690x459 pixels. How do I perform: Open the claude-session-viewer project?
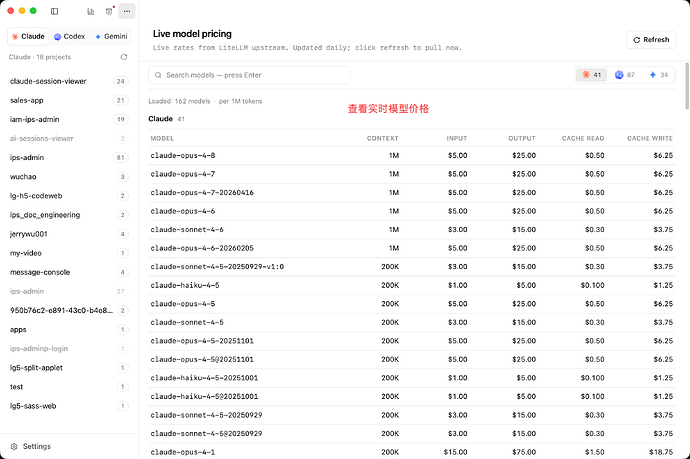69,81
